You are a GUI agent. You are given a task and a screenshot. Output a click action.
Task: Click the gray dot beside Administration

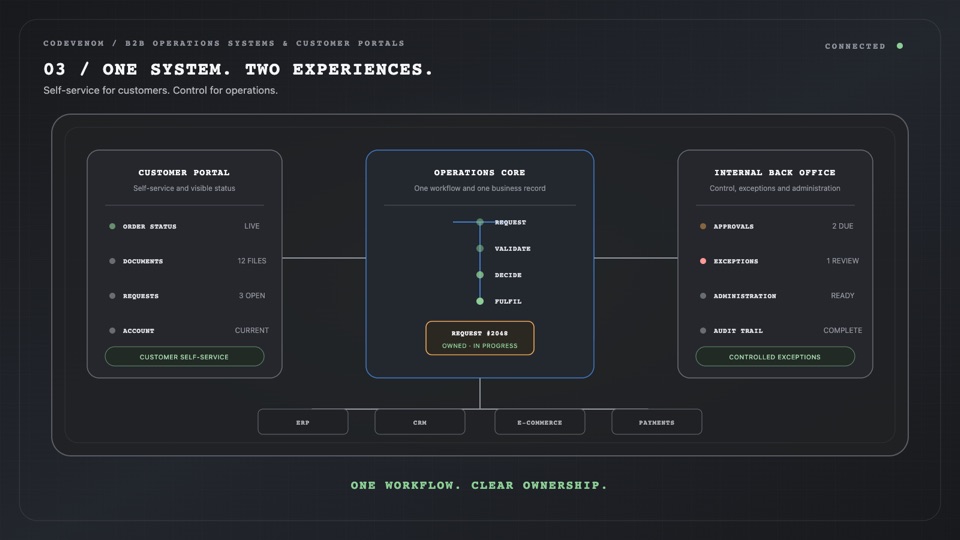tap(703, 296)
